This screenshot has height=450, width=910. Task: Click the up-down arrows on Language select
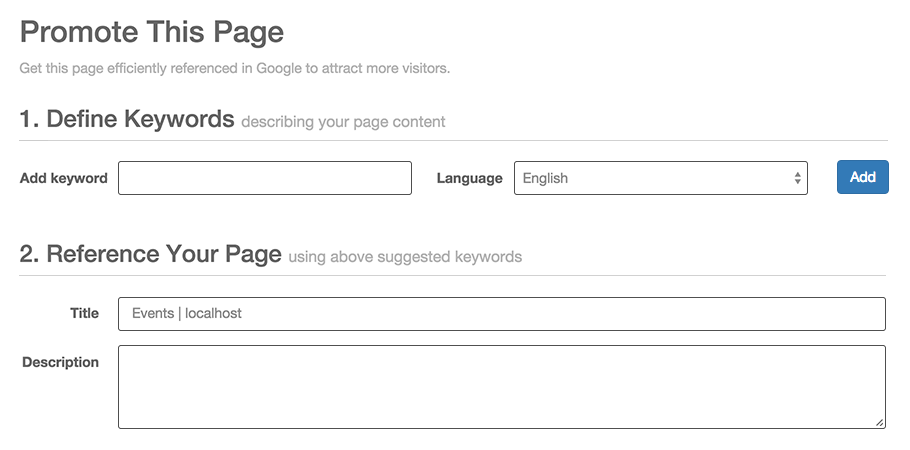797,178
